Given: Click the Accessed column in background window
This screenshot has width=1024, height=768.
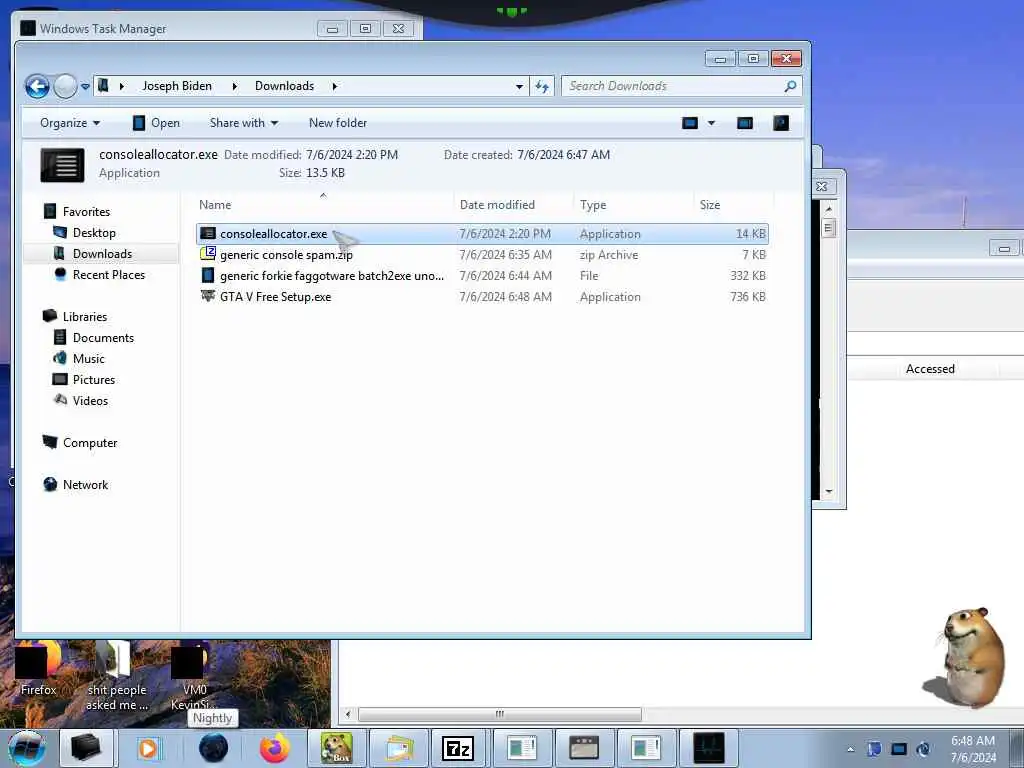Looking at the screenshot, I should (x=930, y=369).
